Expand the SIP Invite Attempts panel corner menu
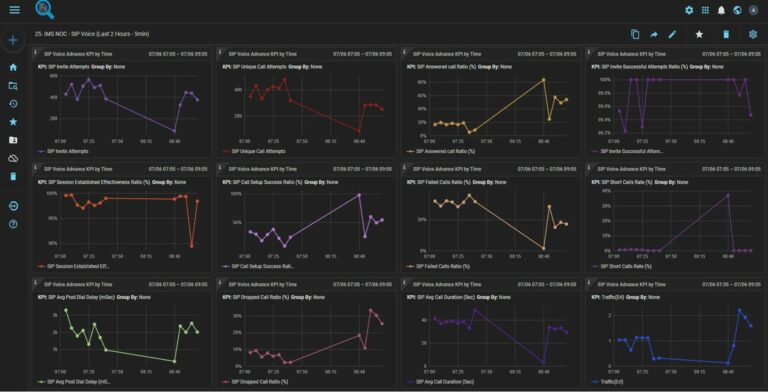This screenshot has height=392, width=768. (35, 51)
